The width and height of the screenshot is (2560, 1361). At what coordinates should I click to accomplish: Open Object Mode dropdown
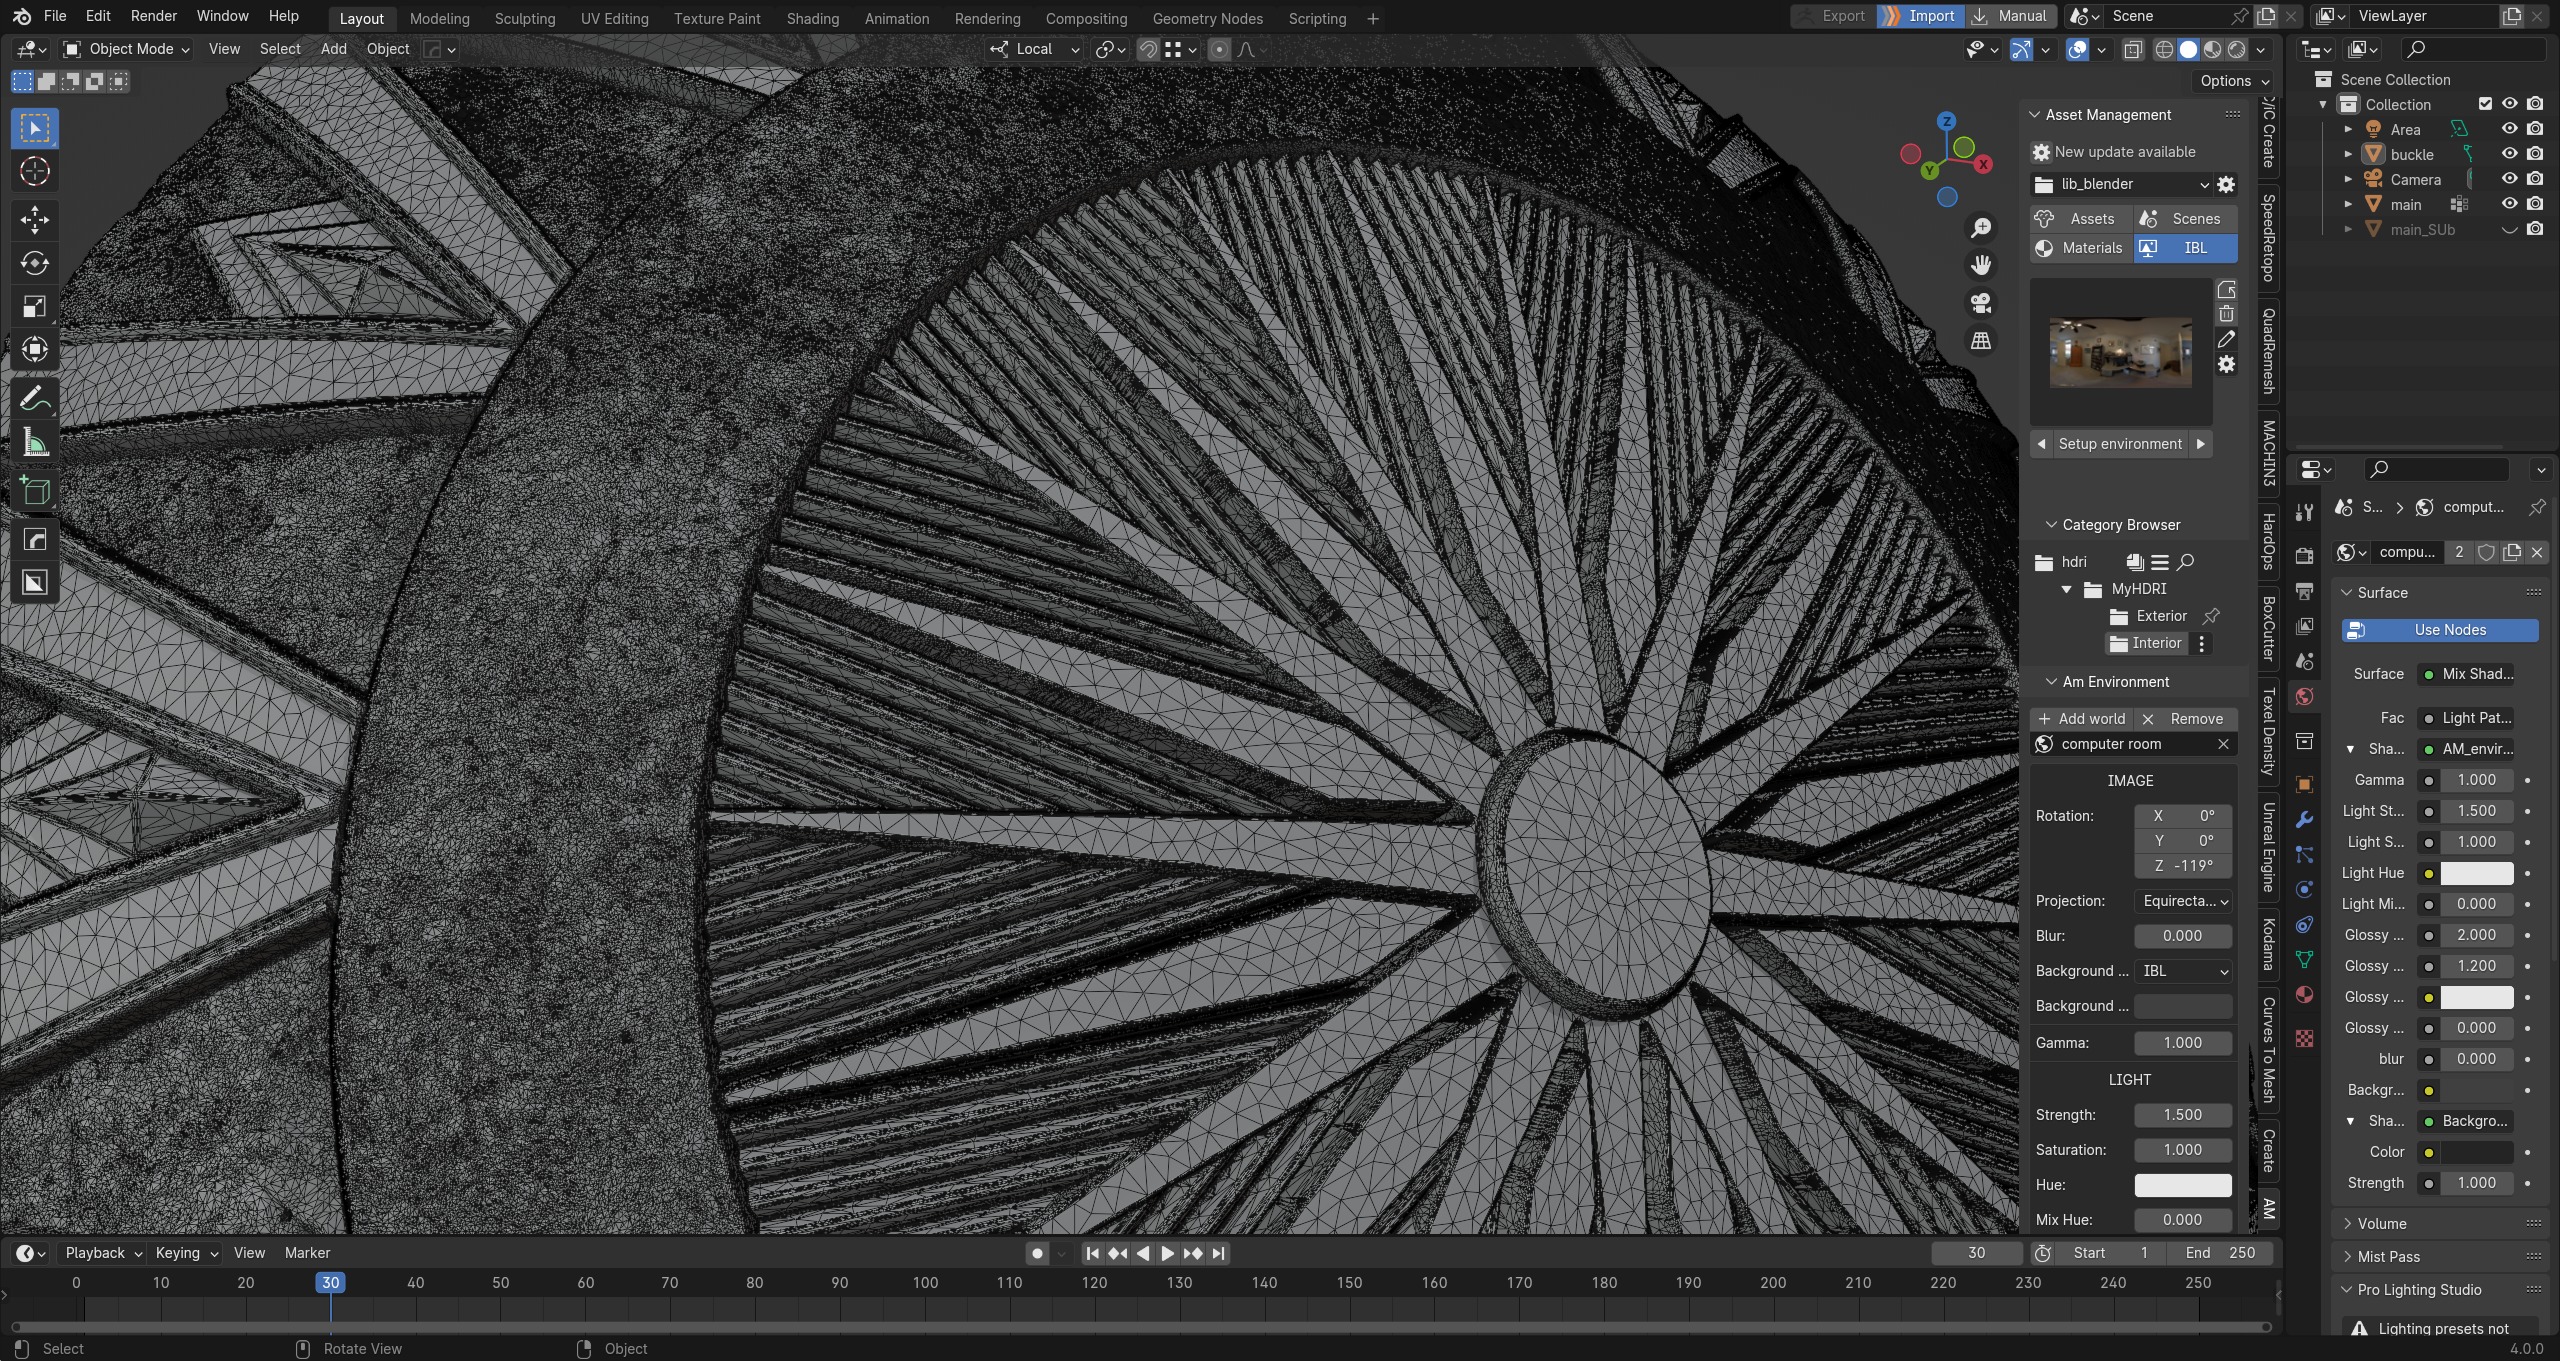[125, 49]
